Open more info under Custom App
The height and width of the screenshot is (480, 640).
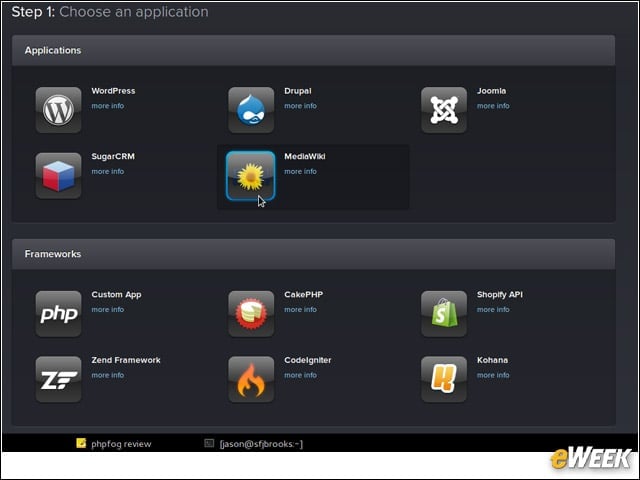[108, 309]
